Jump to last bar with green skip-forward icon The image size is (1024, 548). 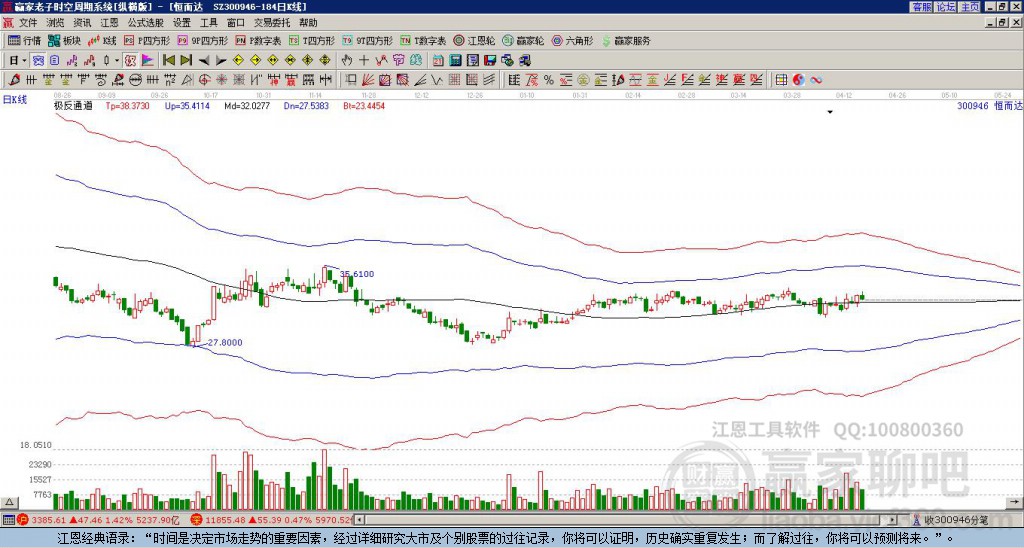pyautogui.click(x=186, y=61)
